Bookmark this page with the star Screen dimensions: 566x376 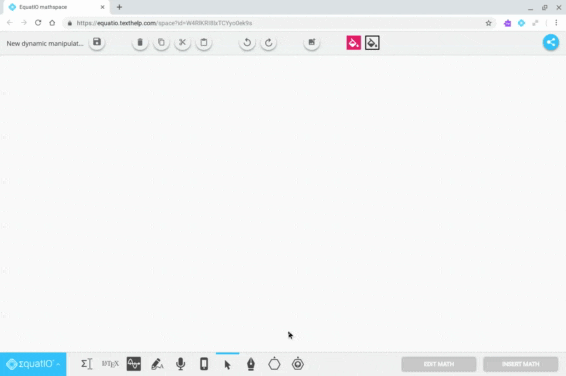coord(488,23)
